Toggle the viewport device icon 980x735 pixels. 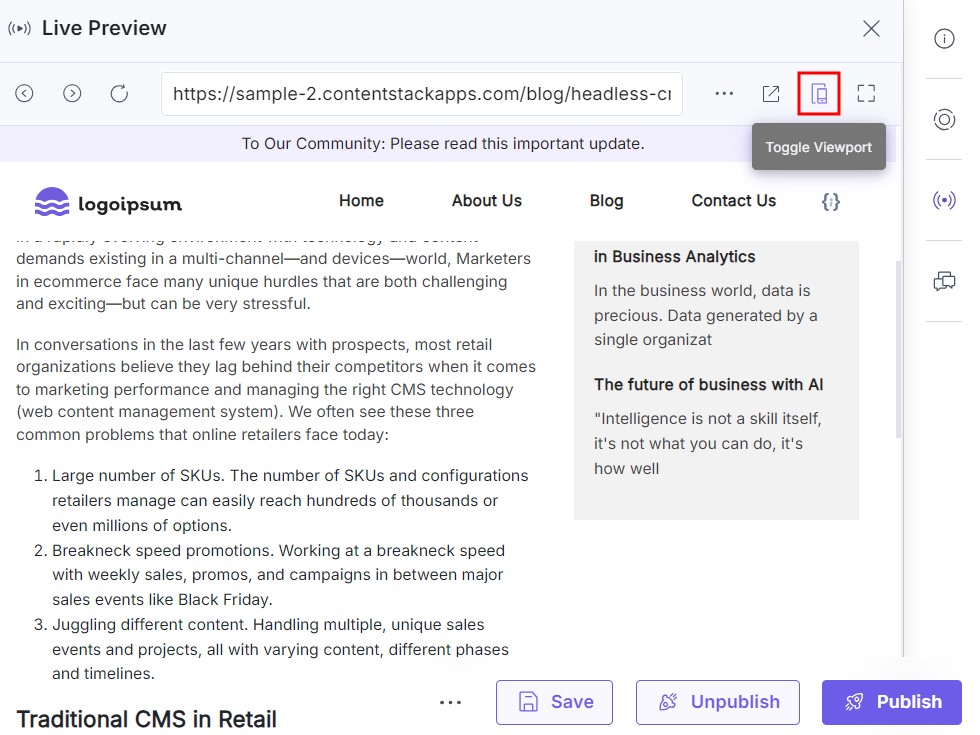(819, 94)
